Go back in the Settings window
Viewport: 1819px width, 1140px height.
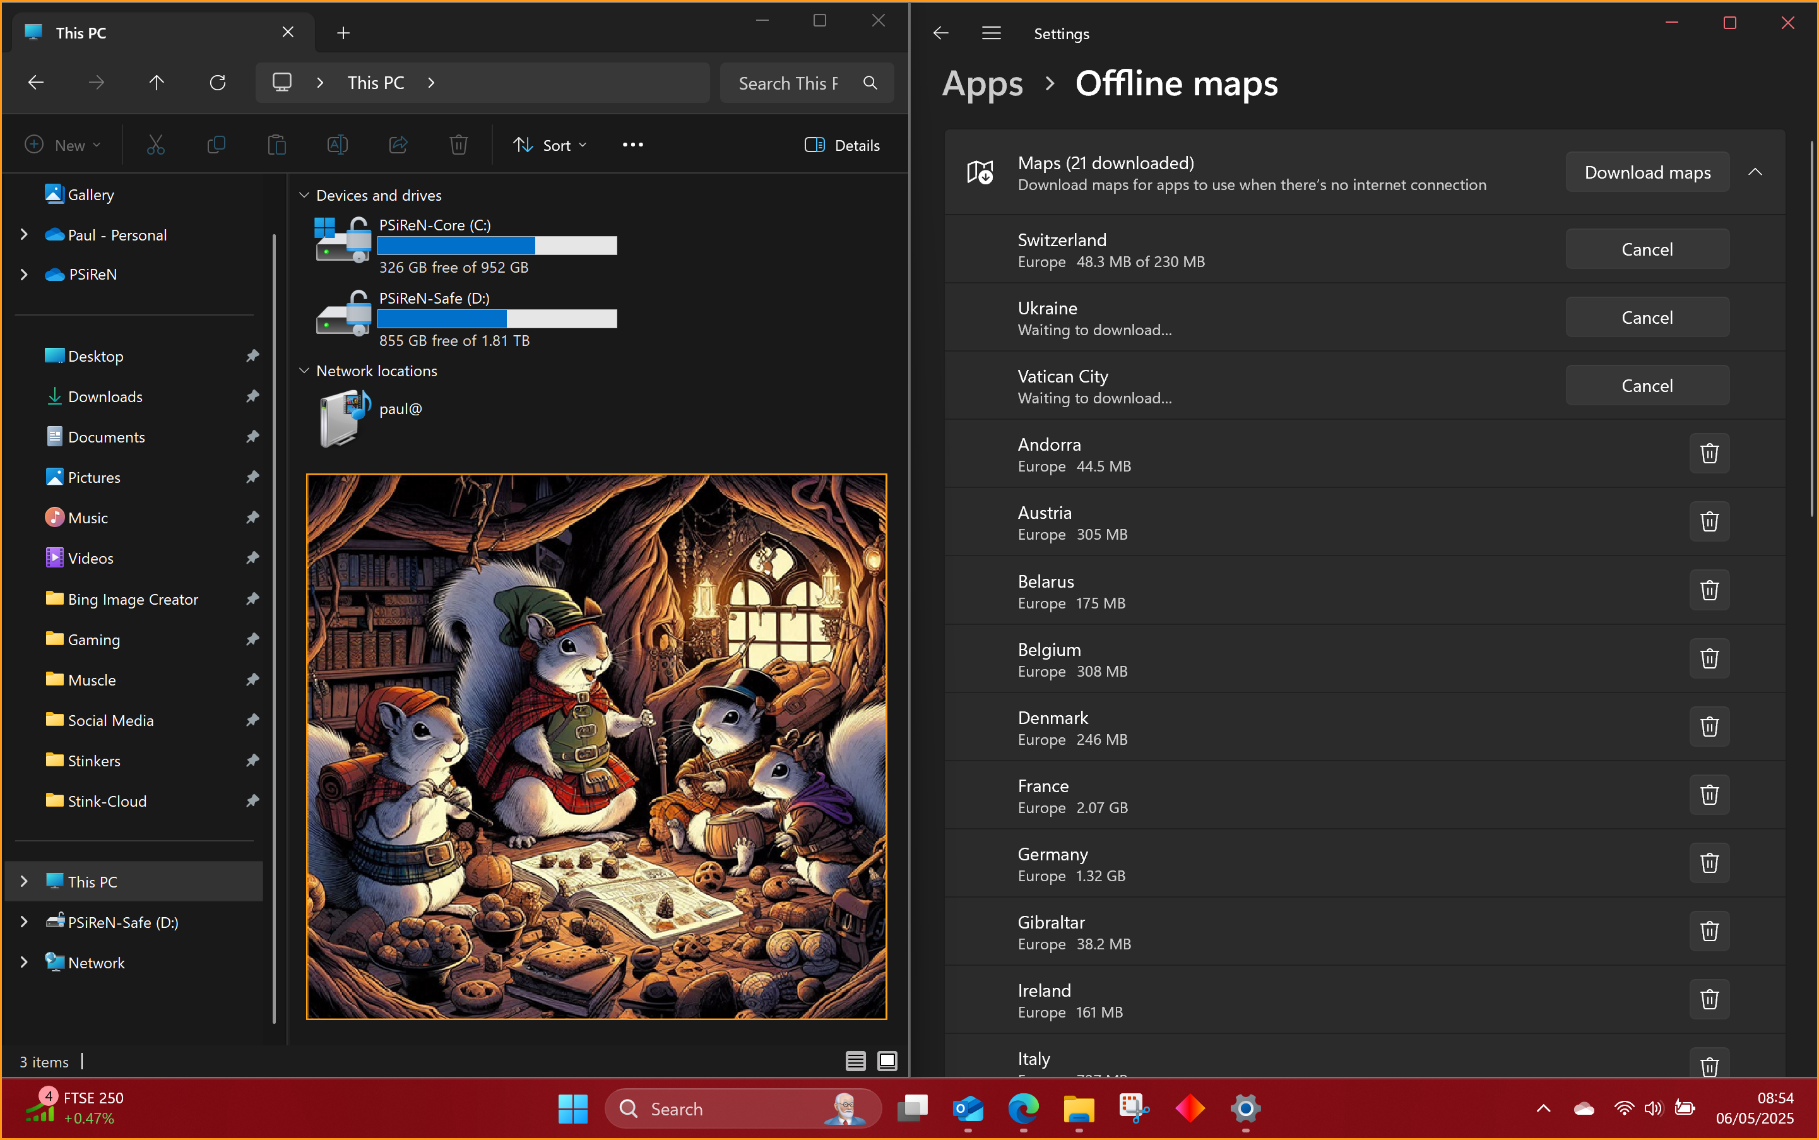[x=940, y=33]
